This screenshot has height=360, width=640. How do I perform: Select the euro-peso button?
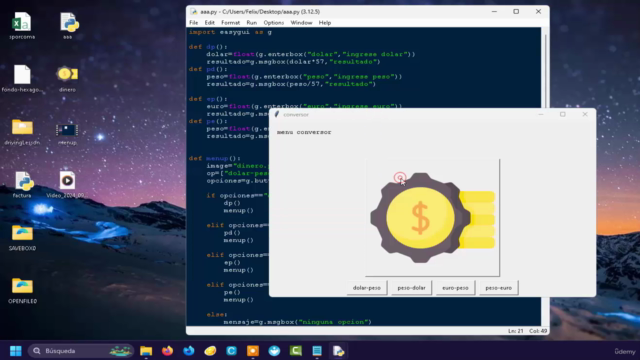pos(455,288)
